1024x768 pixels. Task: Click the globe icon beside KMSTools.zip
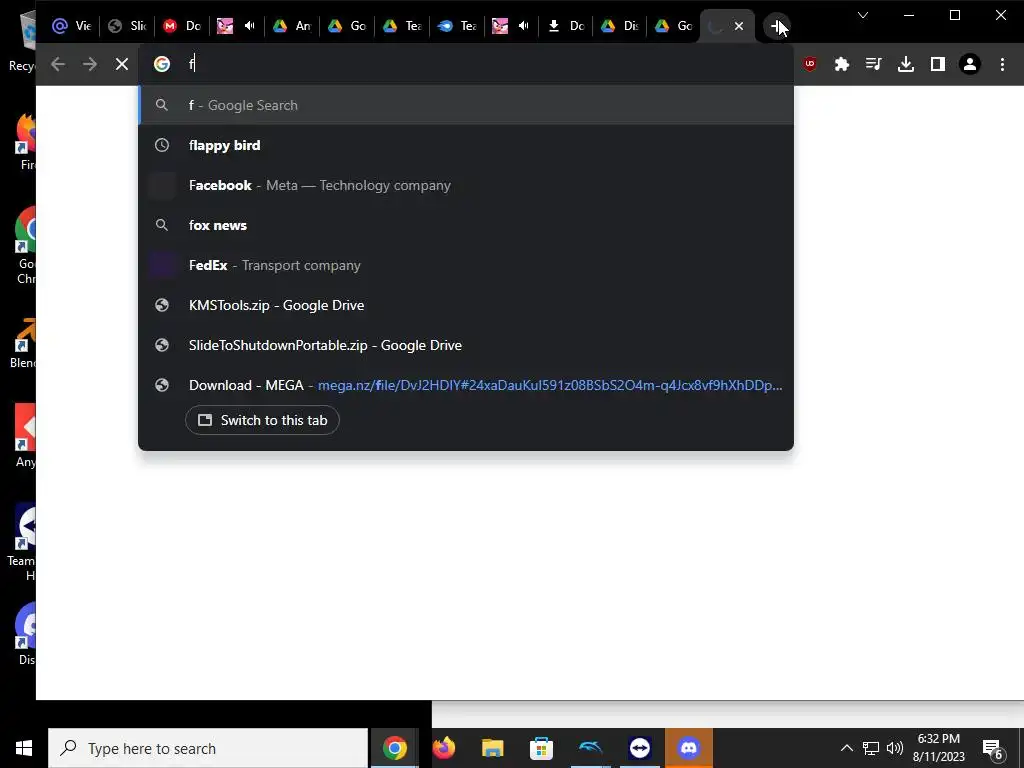(x=162, y=305)
